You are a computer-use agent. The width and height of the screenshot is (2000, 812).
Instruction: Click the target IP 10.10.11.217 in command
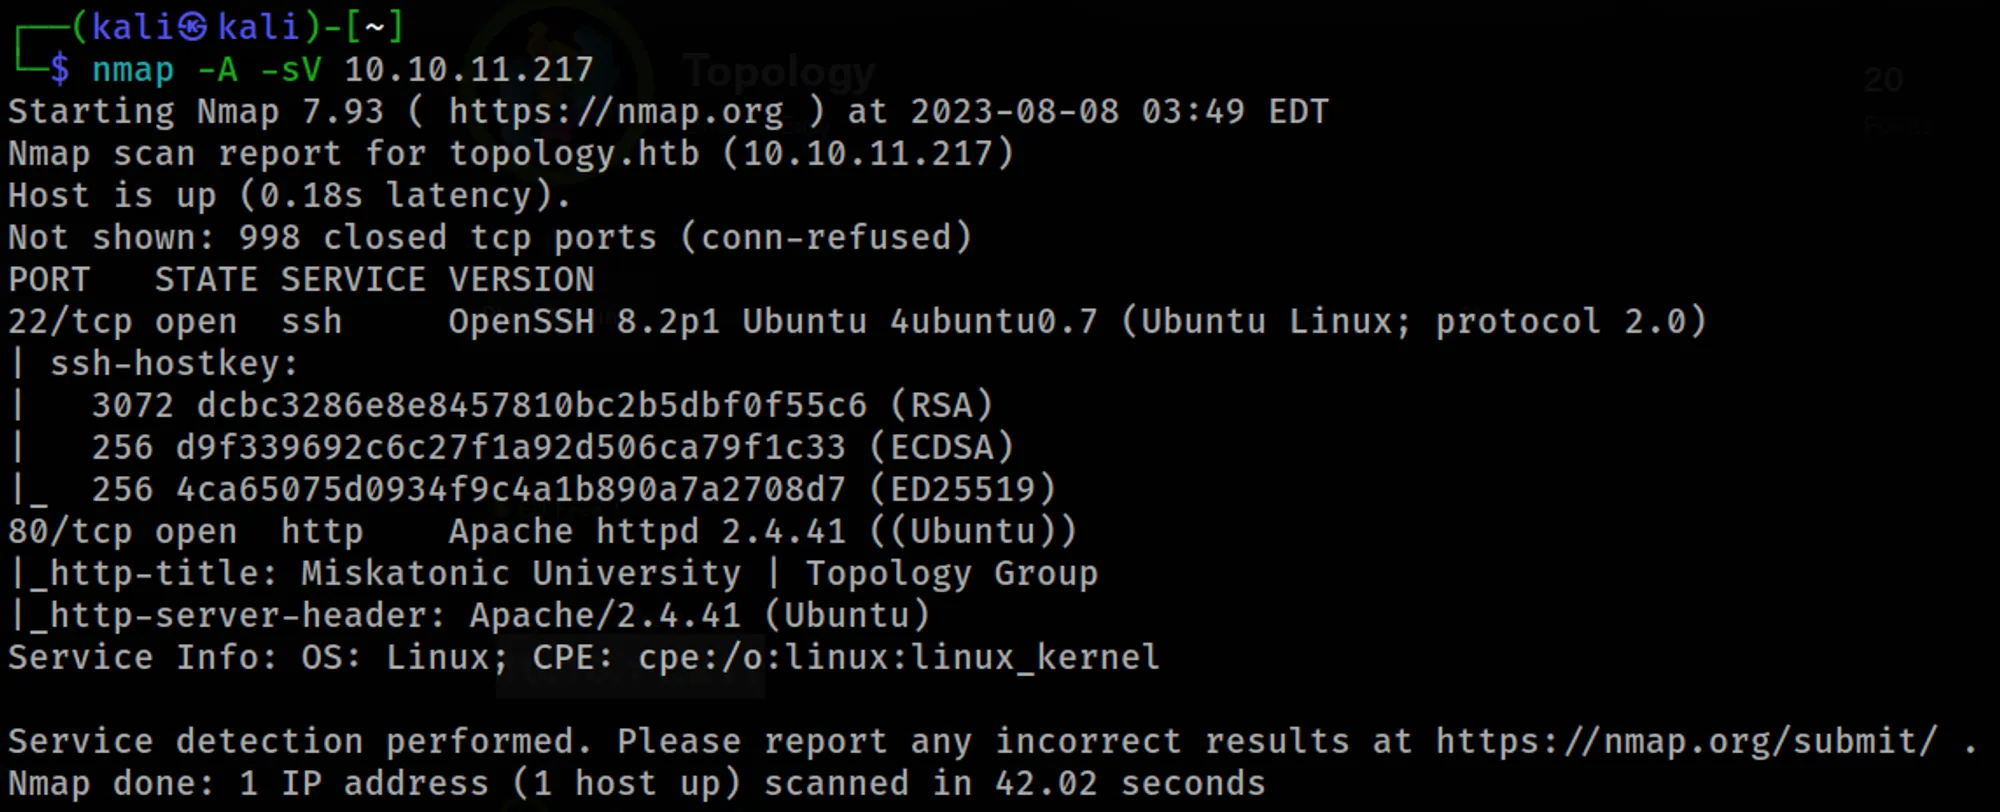click(x=469, y=69)
